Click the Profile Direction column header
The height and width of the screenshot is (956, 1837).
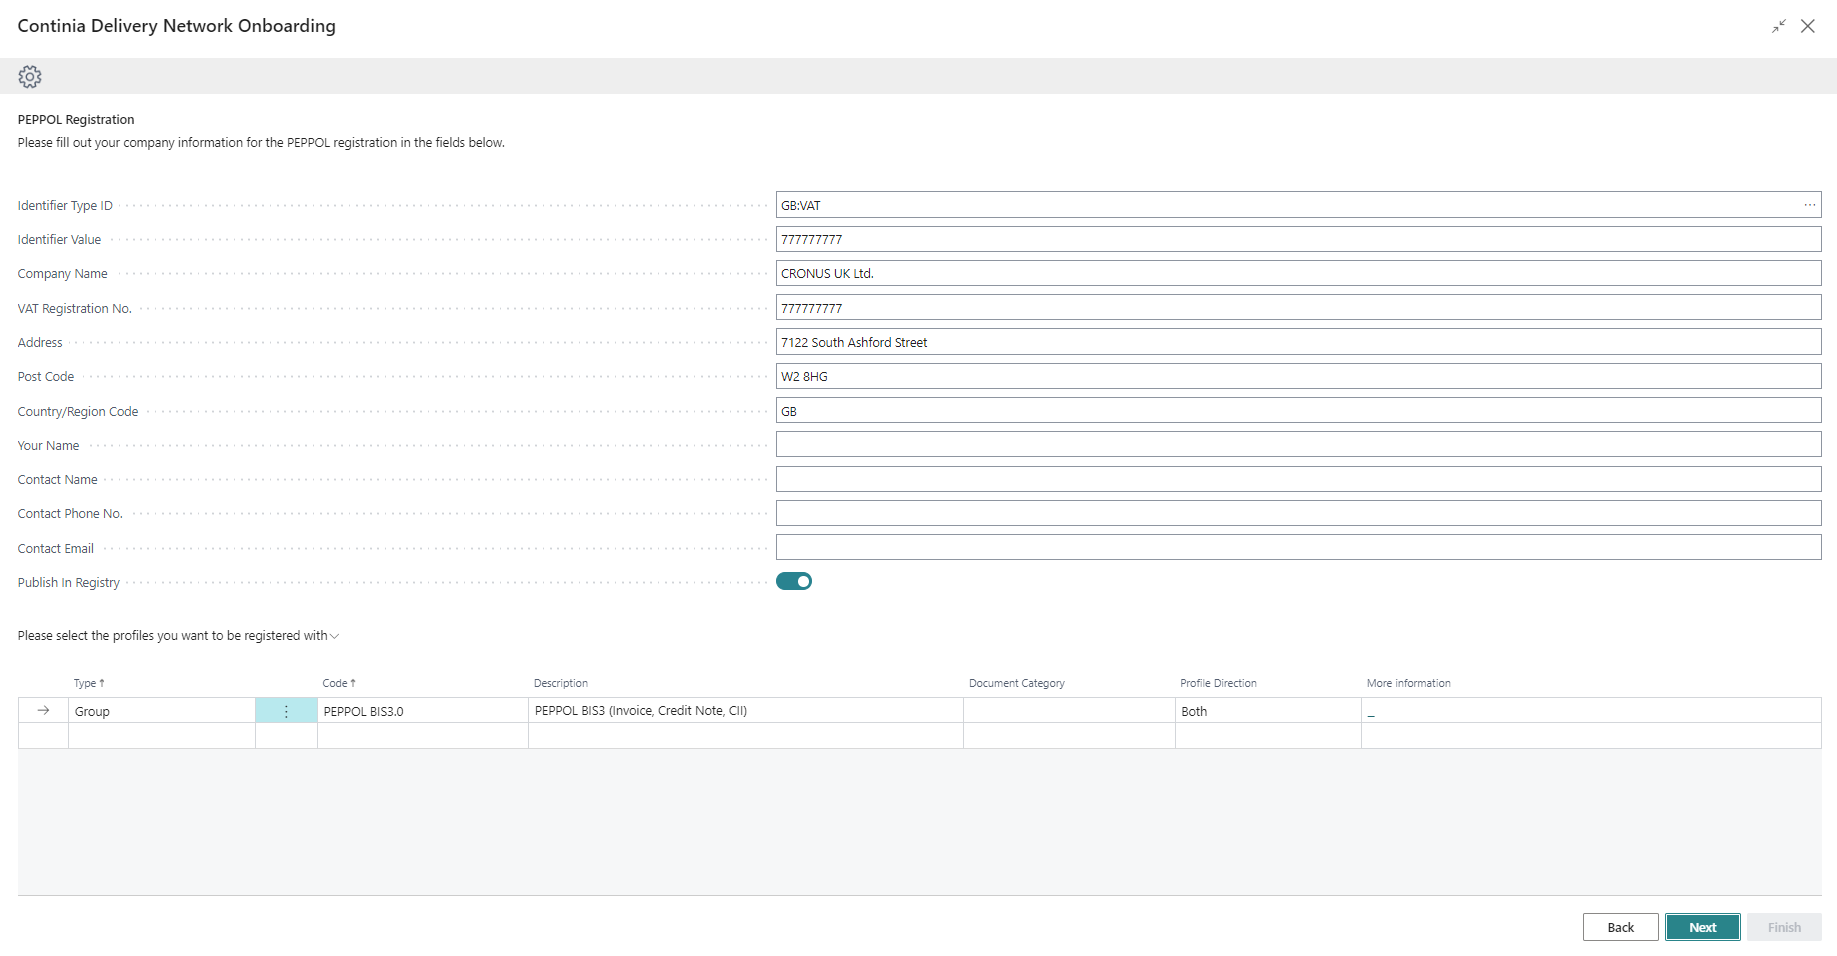(1218, 683)
